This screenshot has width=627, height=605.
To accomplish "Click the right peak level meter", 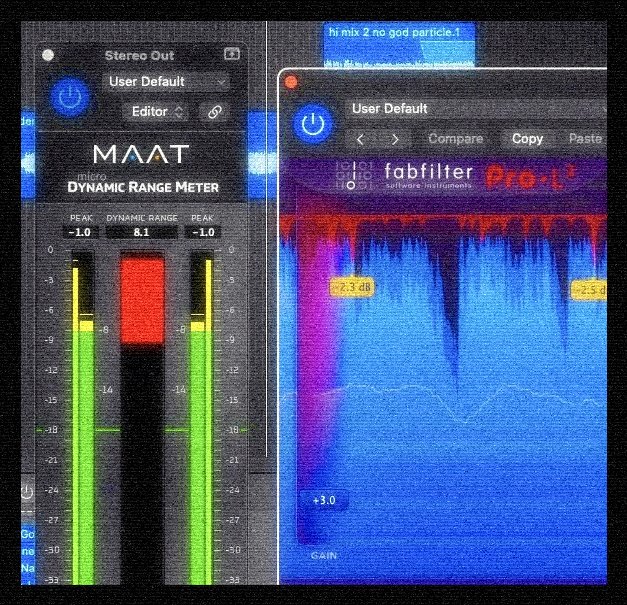I will coord(201,417).
